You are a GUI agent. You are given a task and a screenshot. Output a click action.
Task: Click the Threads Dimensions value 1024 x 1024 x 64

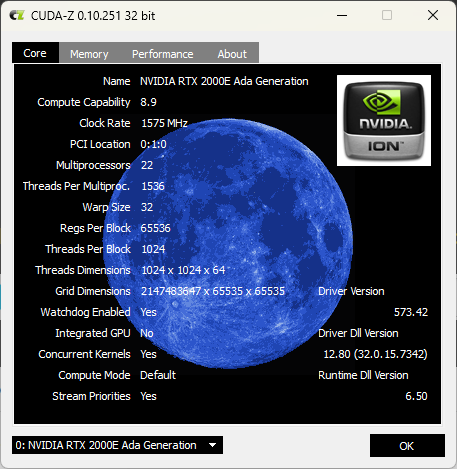(x=183, y=270)
